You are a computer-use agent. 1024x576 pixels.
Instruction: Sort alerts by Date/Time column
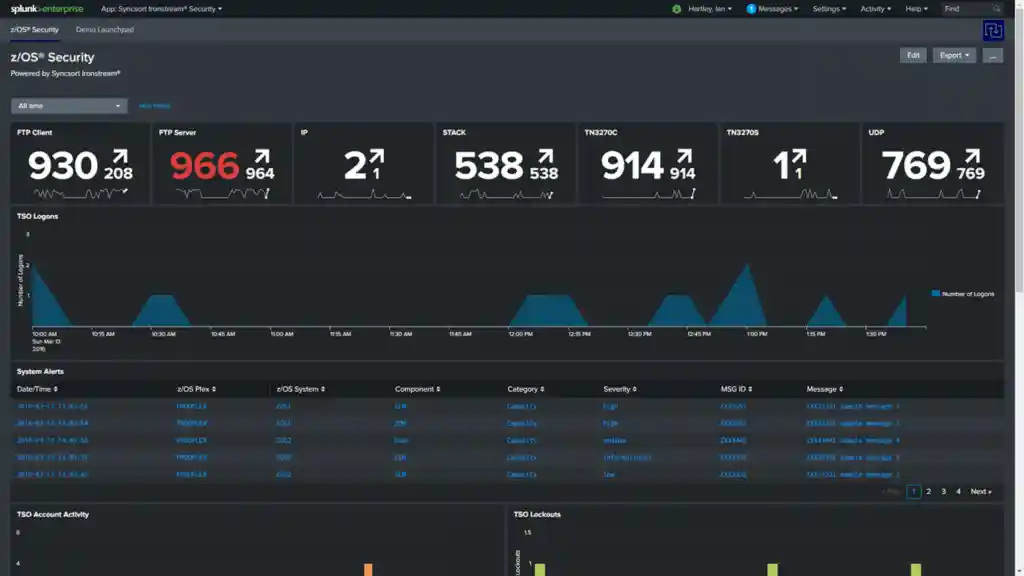tap(37, 389)
